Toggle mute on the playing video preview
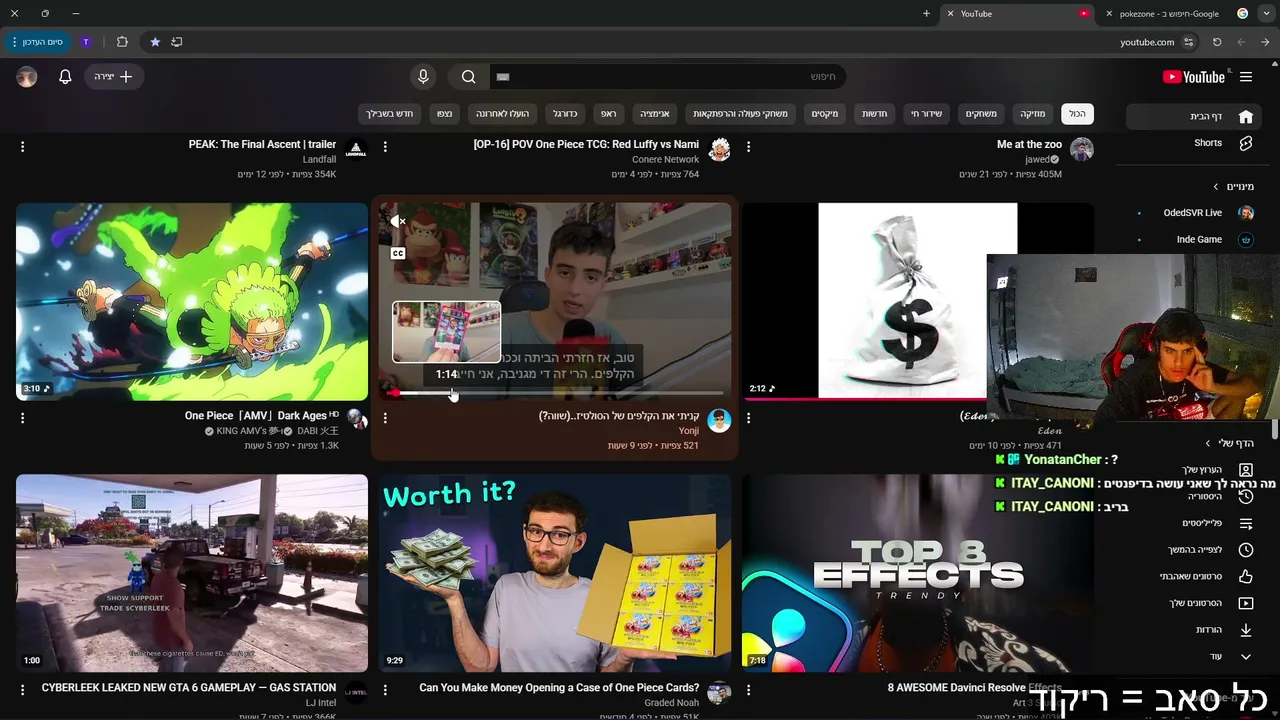This screenshot has width=1280, height=720. coord(398,222)
